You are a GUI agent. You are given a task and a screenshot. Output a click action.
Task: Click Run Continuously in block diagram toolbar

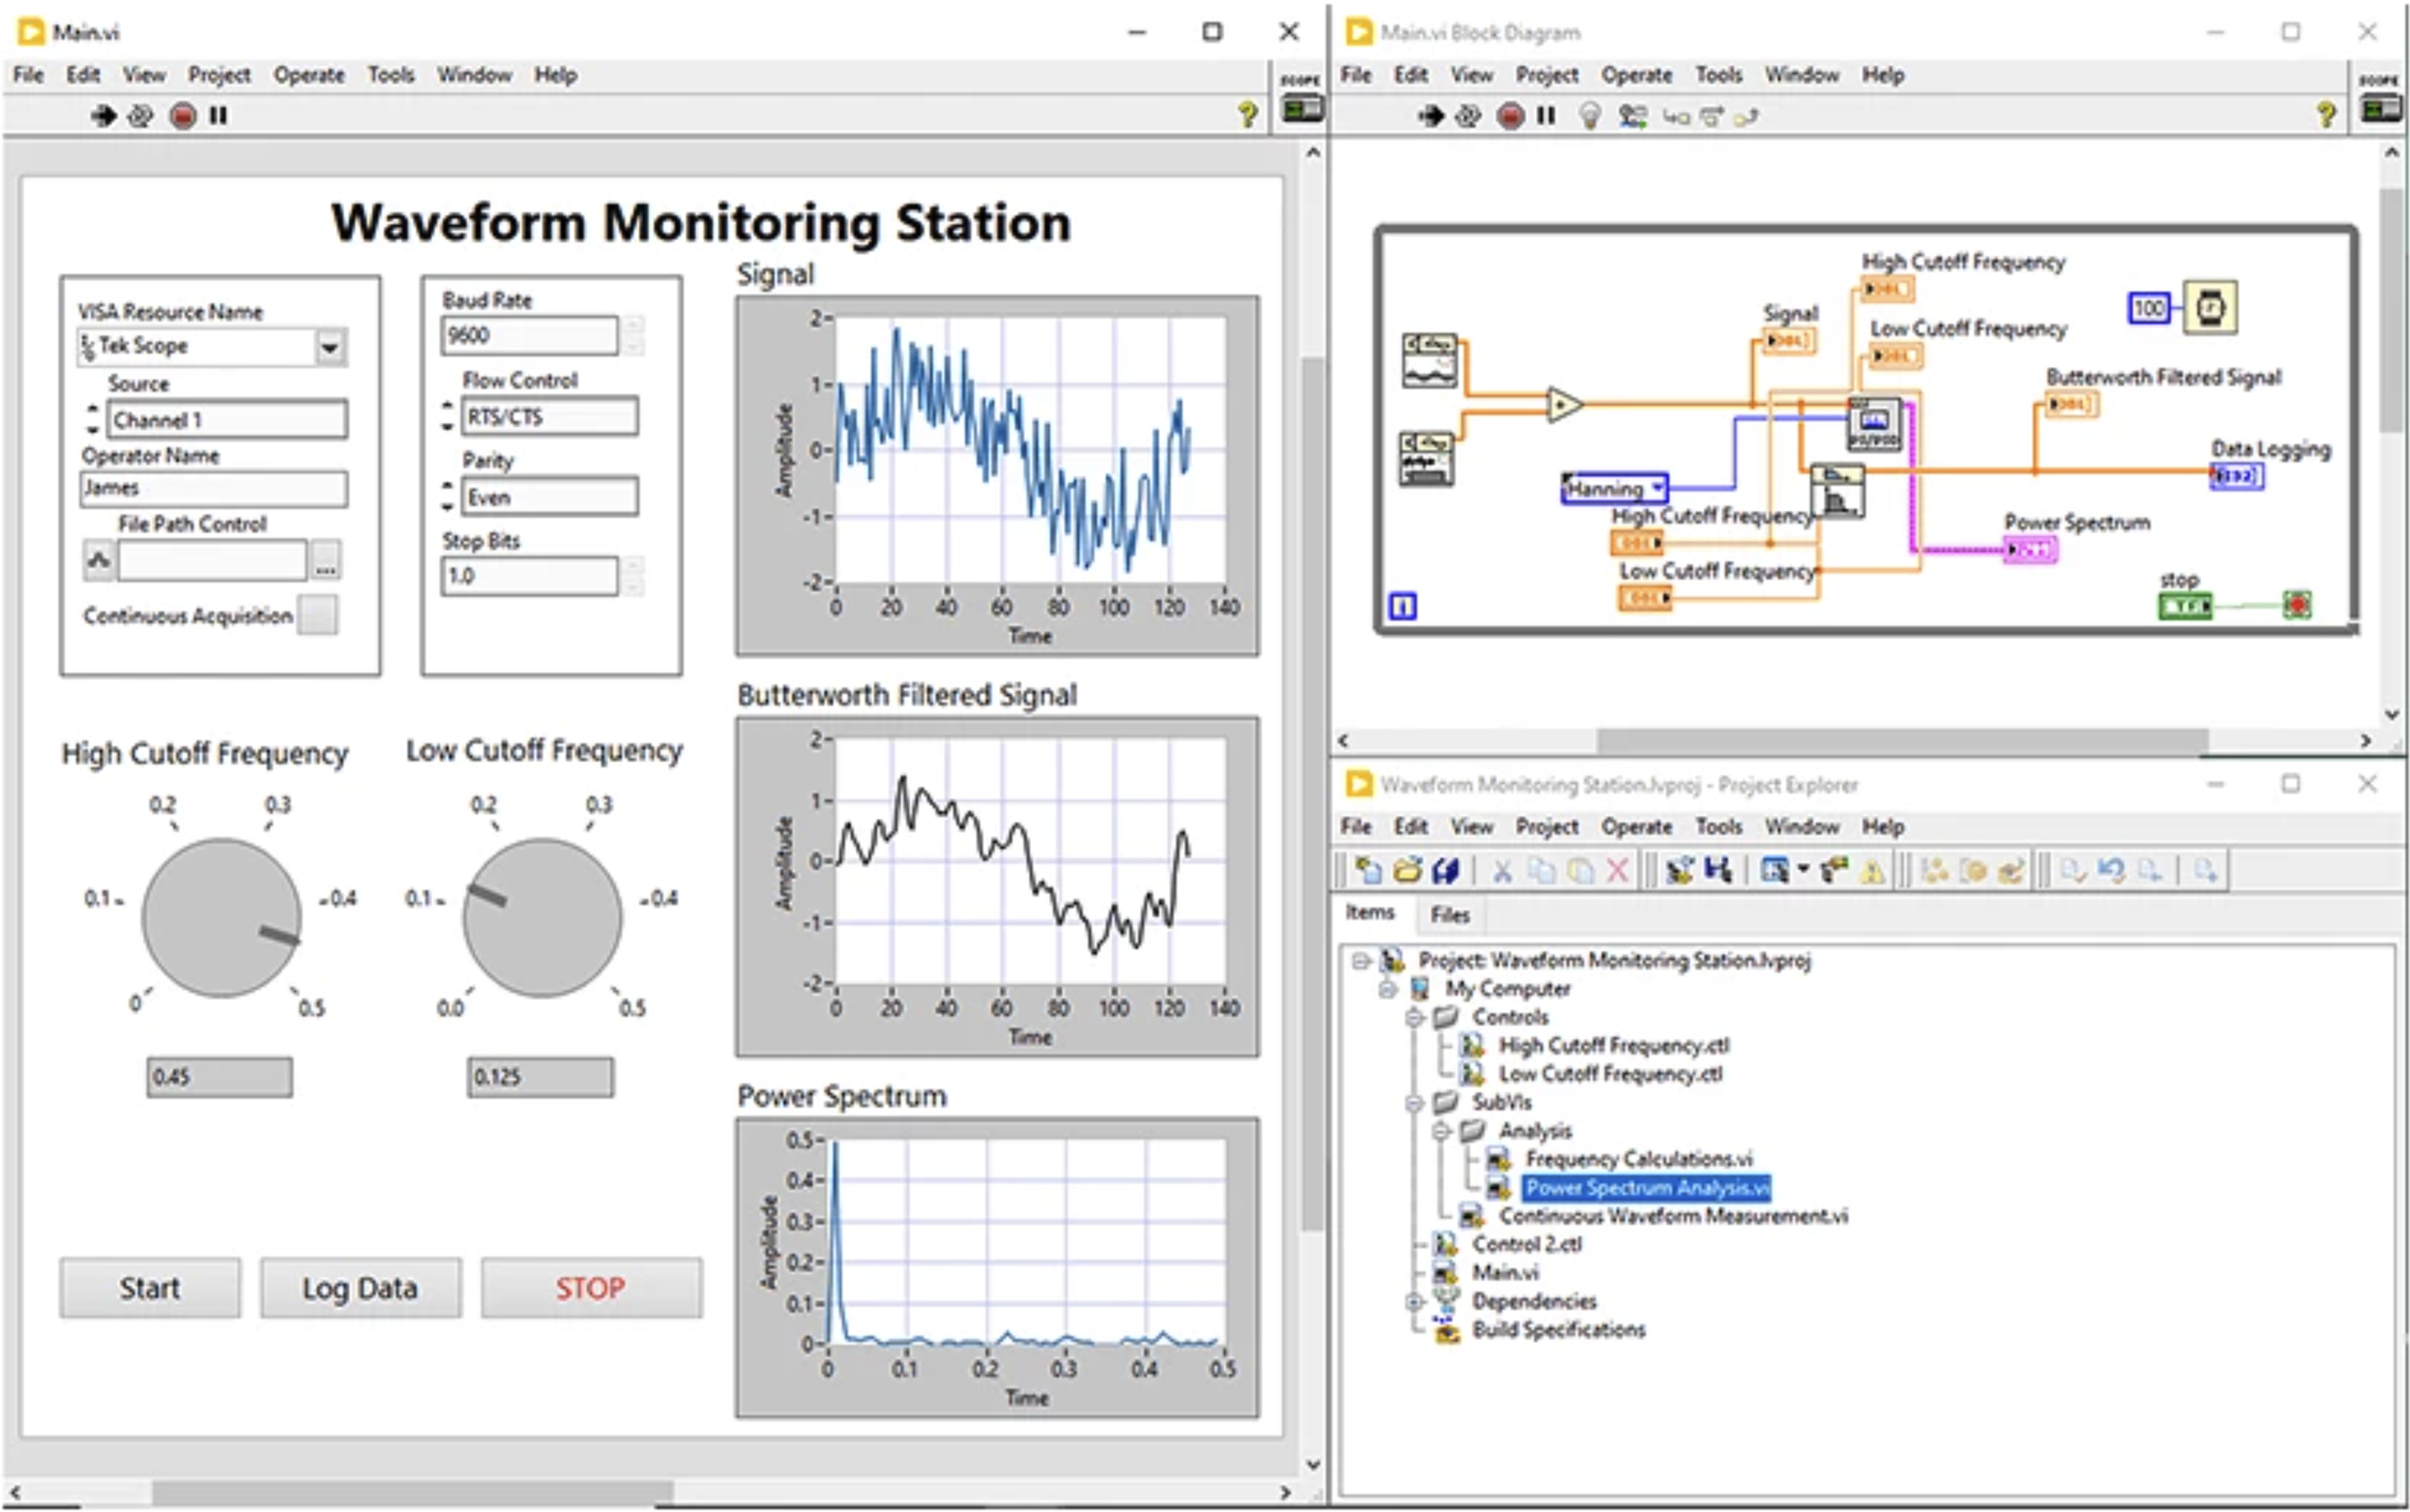(1468, 116)
